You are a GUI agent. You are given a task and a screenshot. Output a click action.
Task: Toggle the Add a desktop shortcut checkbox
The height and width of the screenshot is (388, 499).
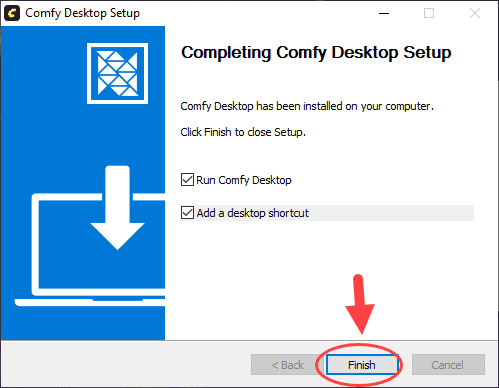[187, 213]
